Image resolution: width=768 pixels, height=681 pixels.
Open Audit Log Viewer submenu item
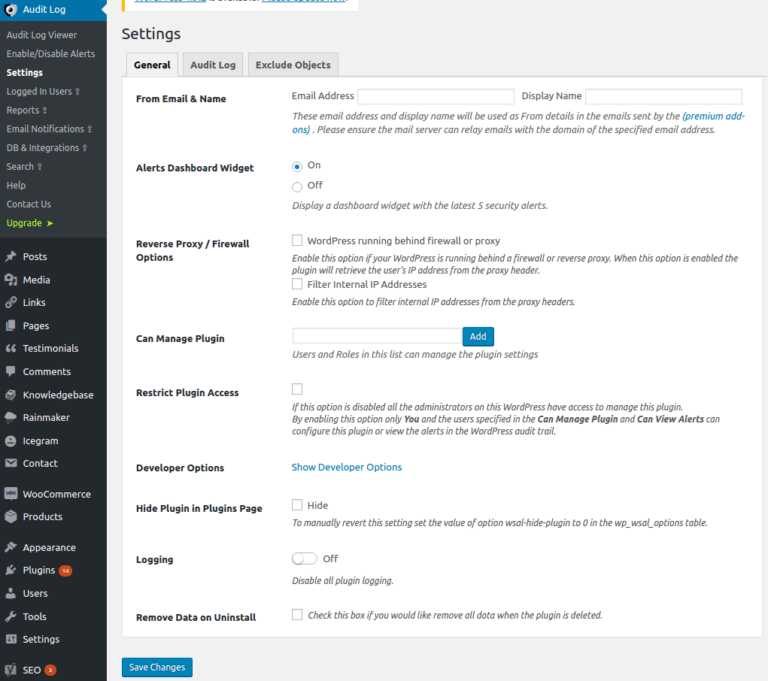point(42,35)
